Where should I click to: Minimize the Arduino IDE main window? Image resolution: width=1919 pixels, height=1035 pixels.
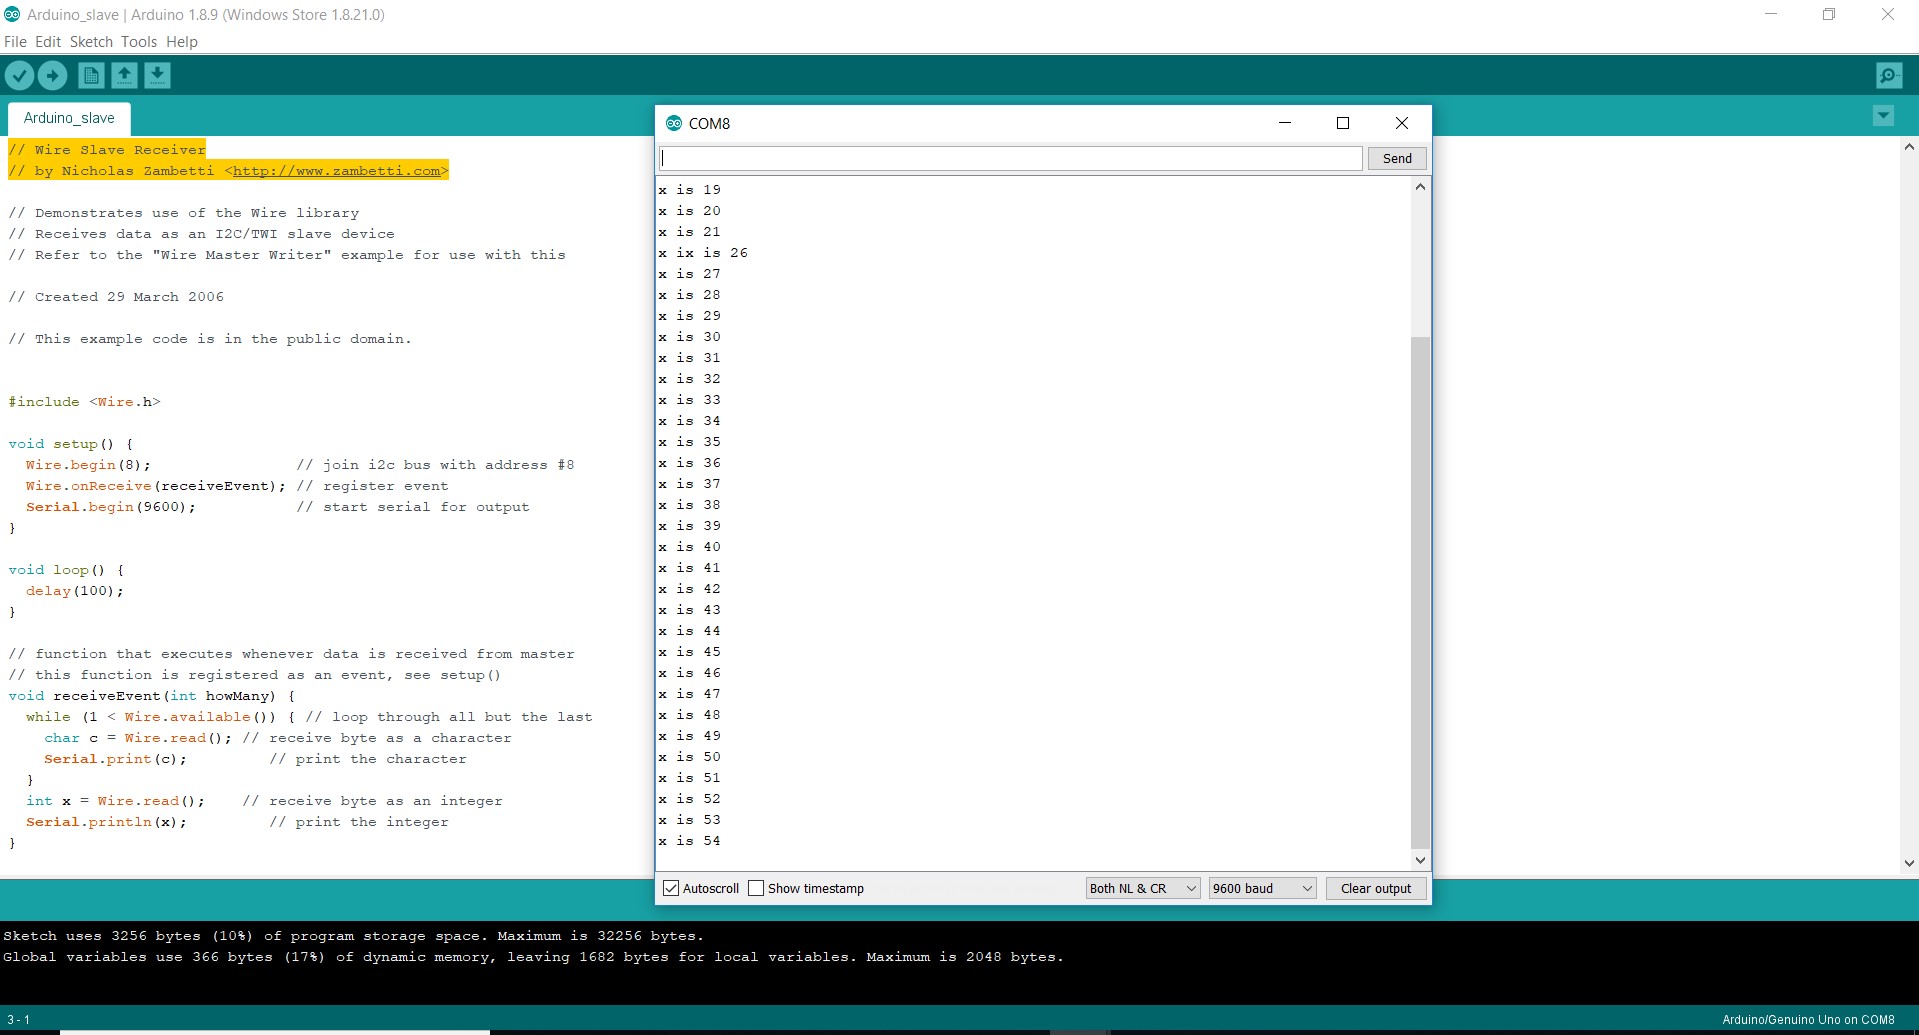pyautogui.click(x=1771, y=14)
